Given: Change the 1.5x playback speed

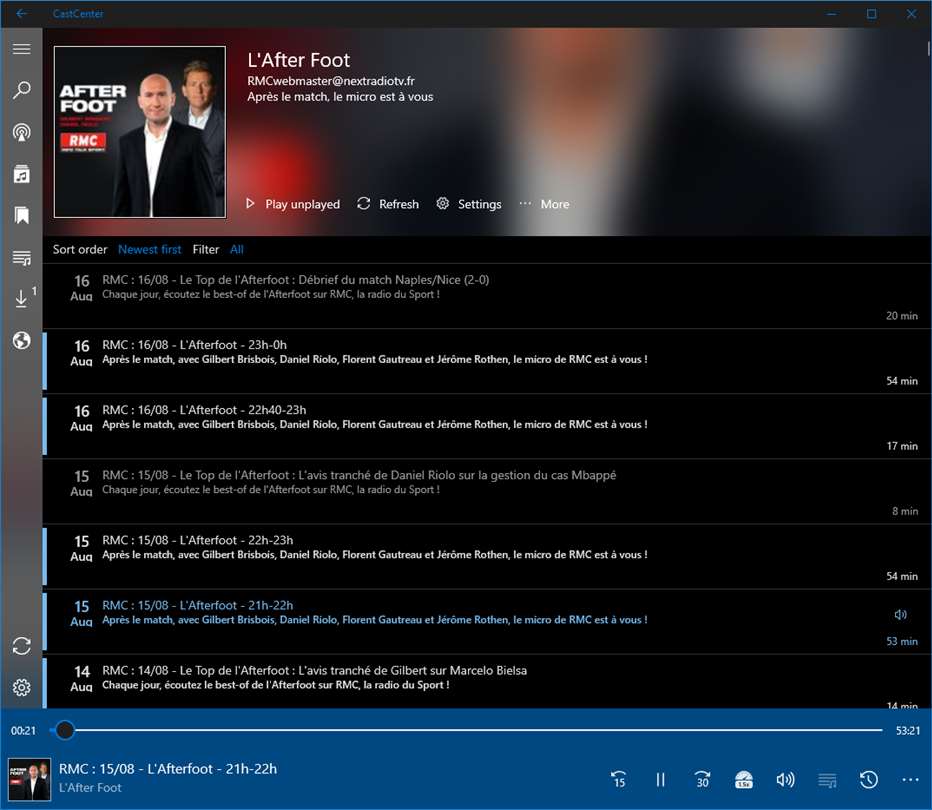Looking at the screenshot, I should point(744,779).
